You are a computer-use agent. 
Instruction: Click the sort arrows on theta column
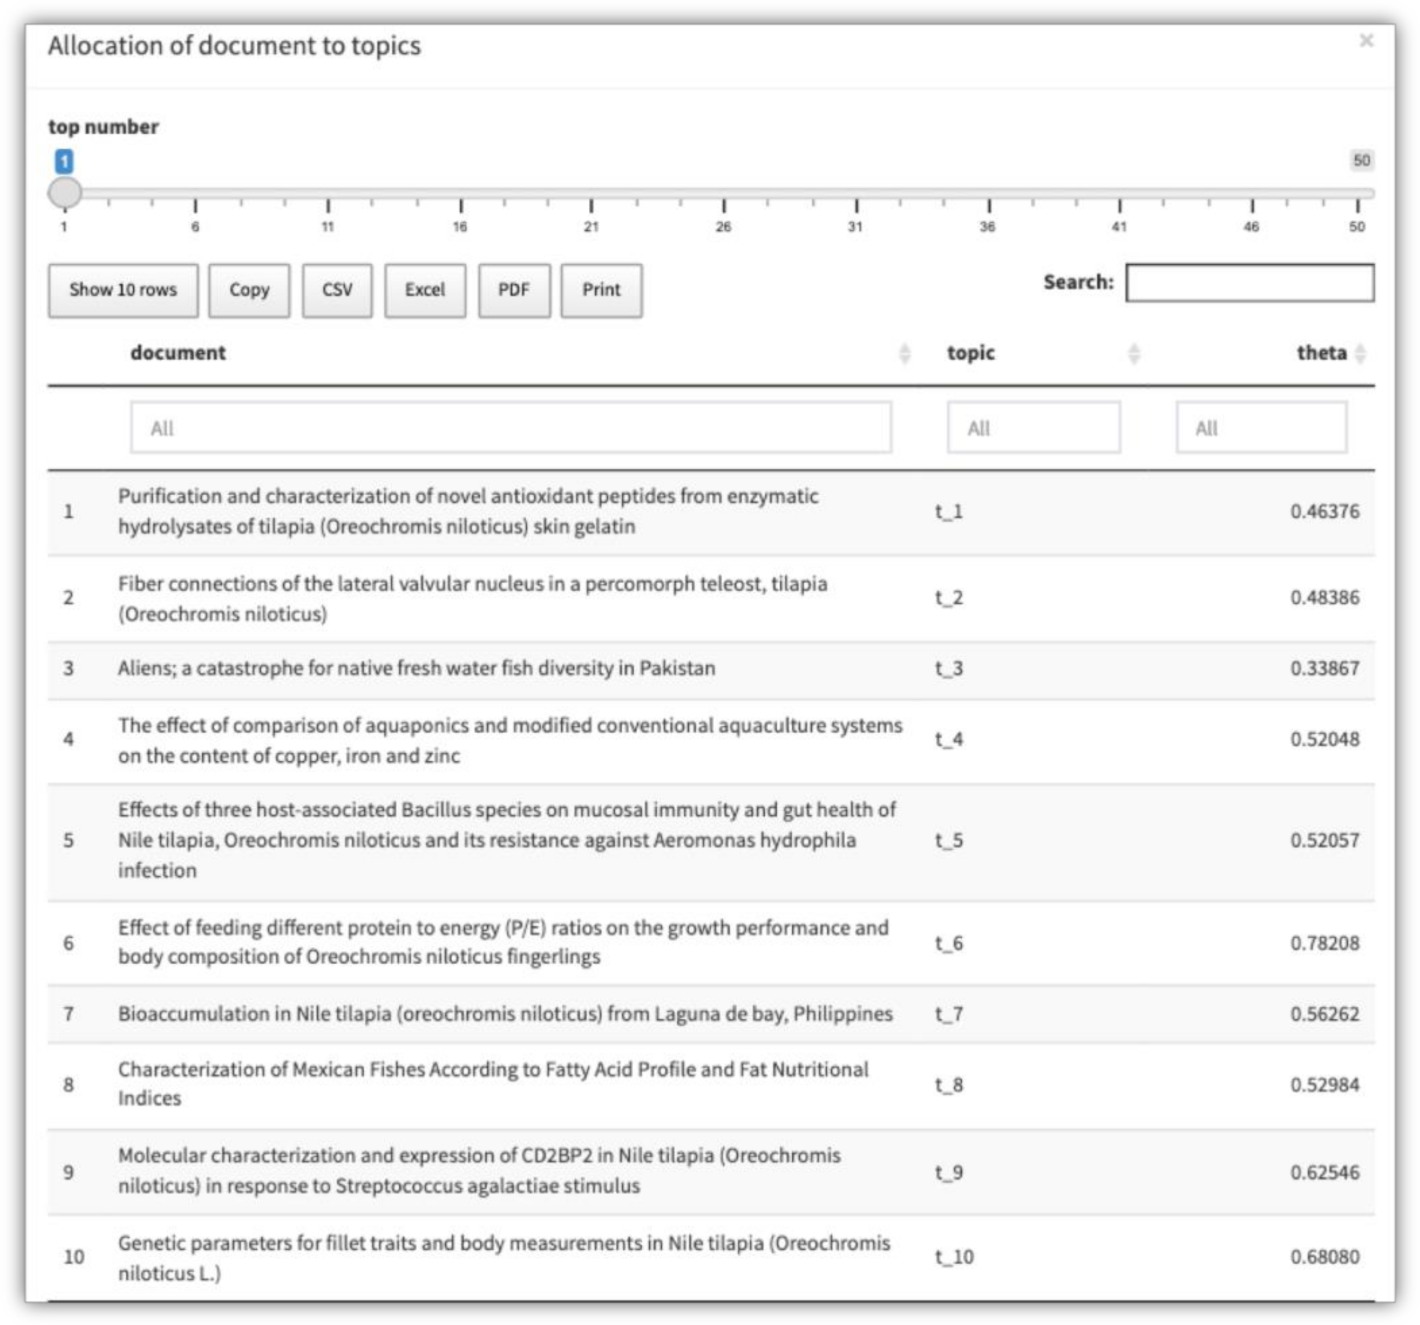point(1359,353)
